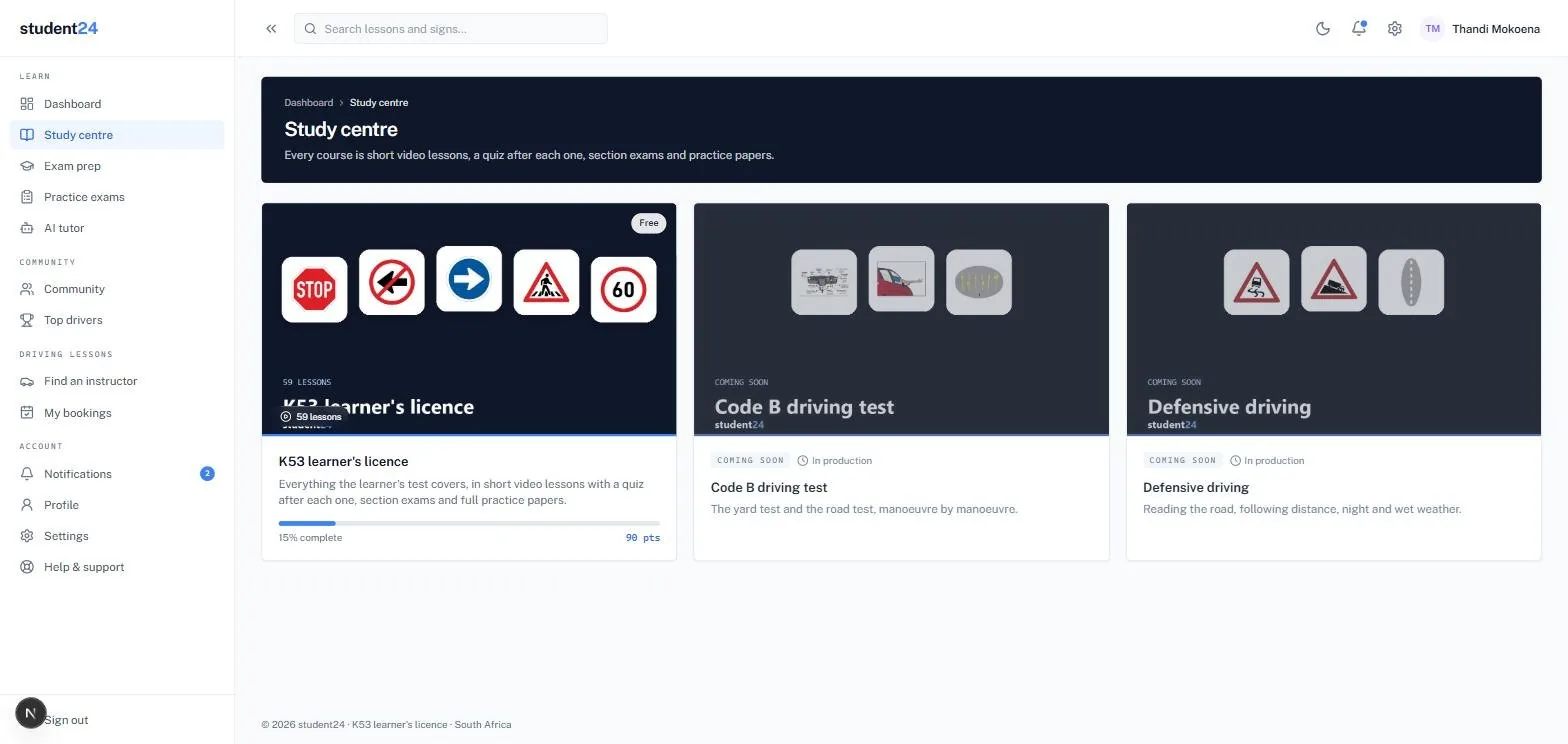Click the 60 speed limit sign icon
The image size is (1568, 744).
coord(624,290)
